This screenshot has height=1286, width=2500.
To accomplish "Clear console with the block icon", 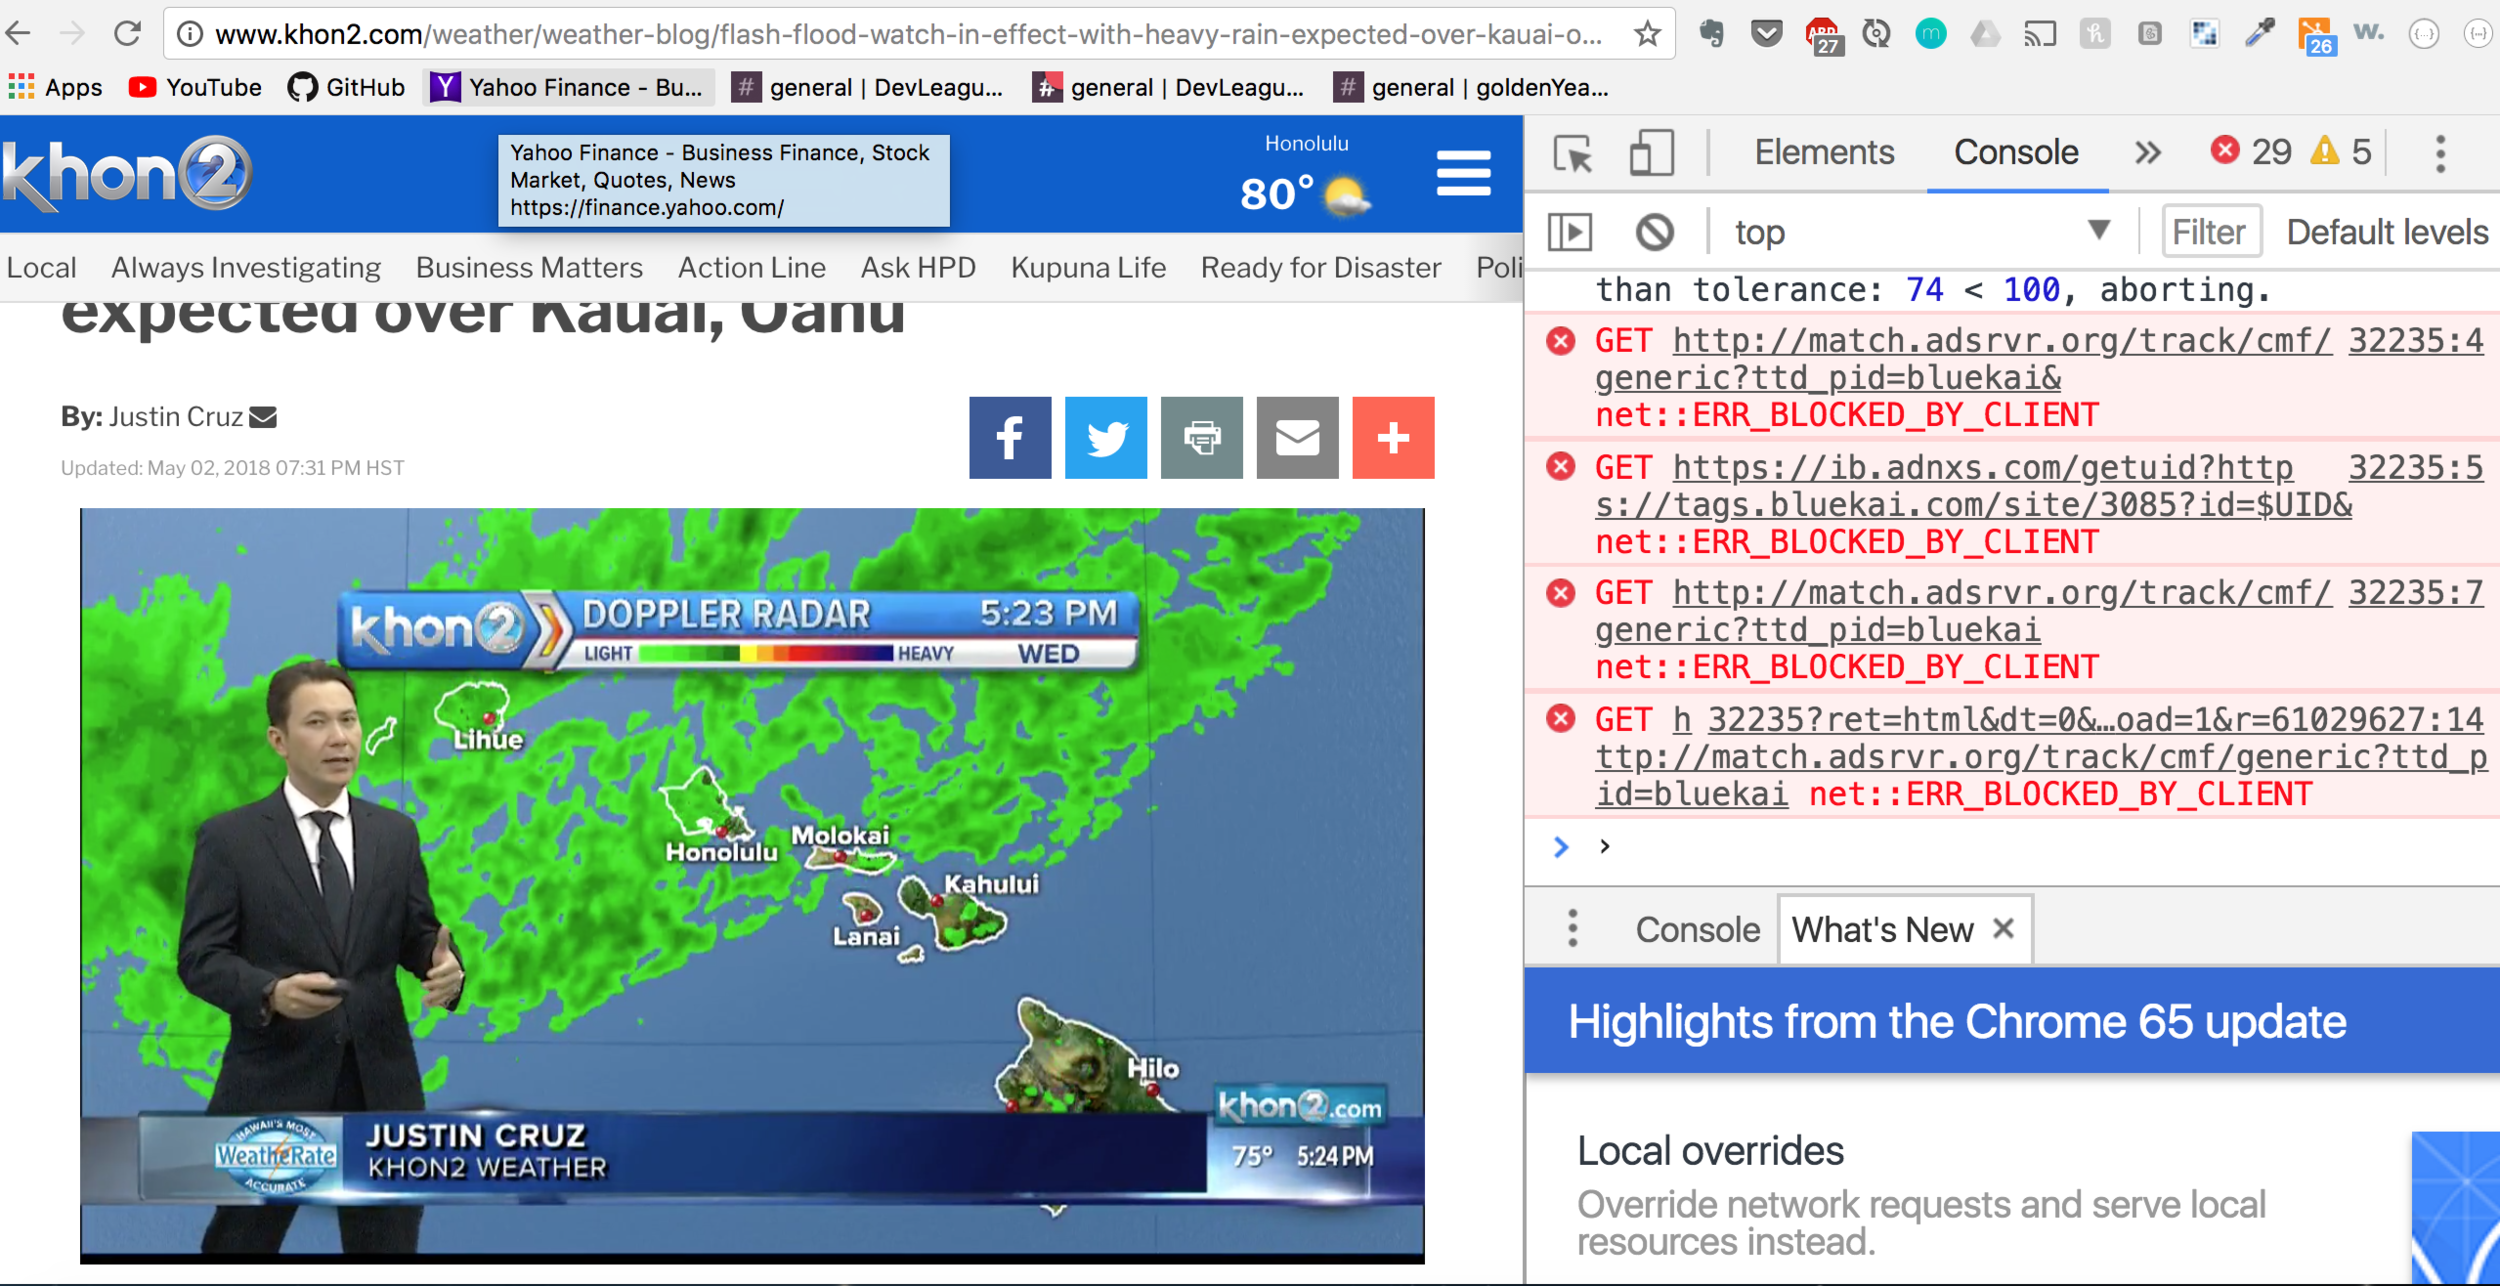I will 1654,232.
